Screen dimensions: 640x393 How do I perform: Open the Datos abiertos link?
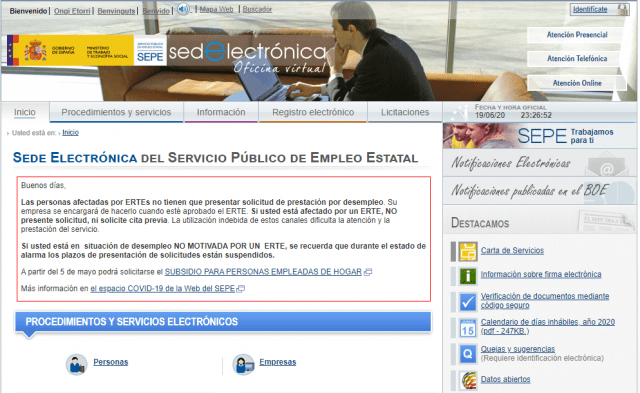pos(505,380)
